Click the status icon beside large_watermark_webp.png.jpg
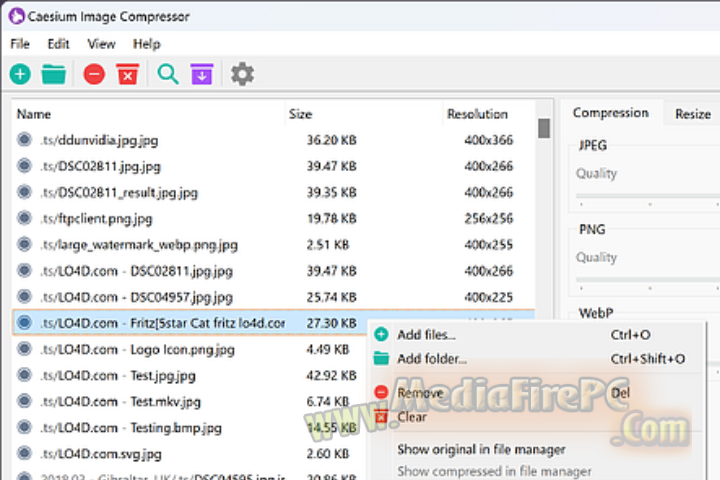 point(24,244)
